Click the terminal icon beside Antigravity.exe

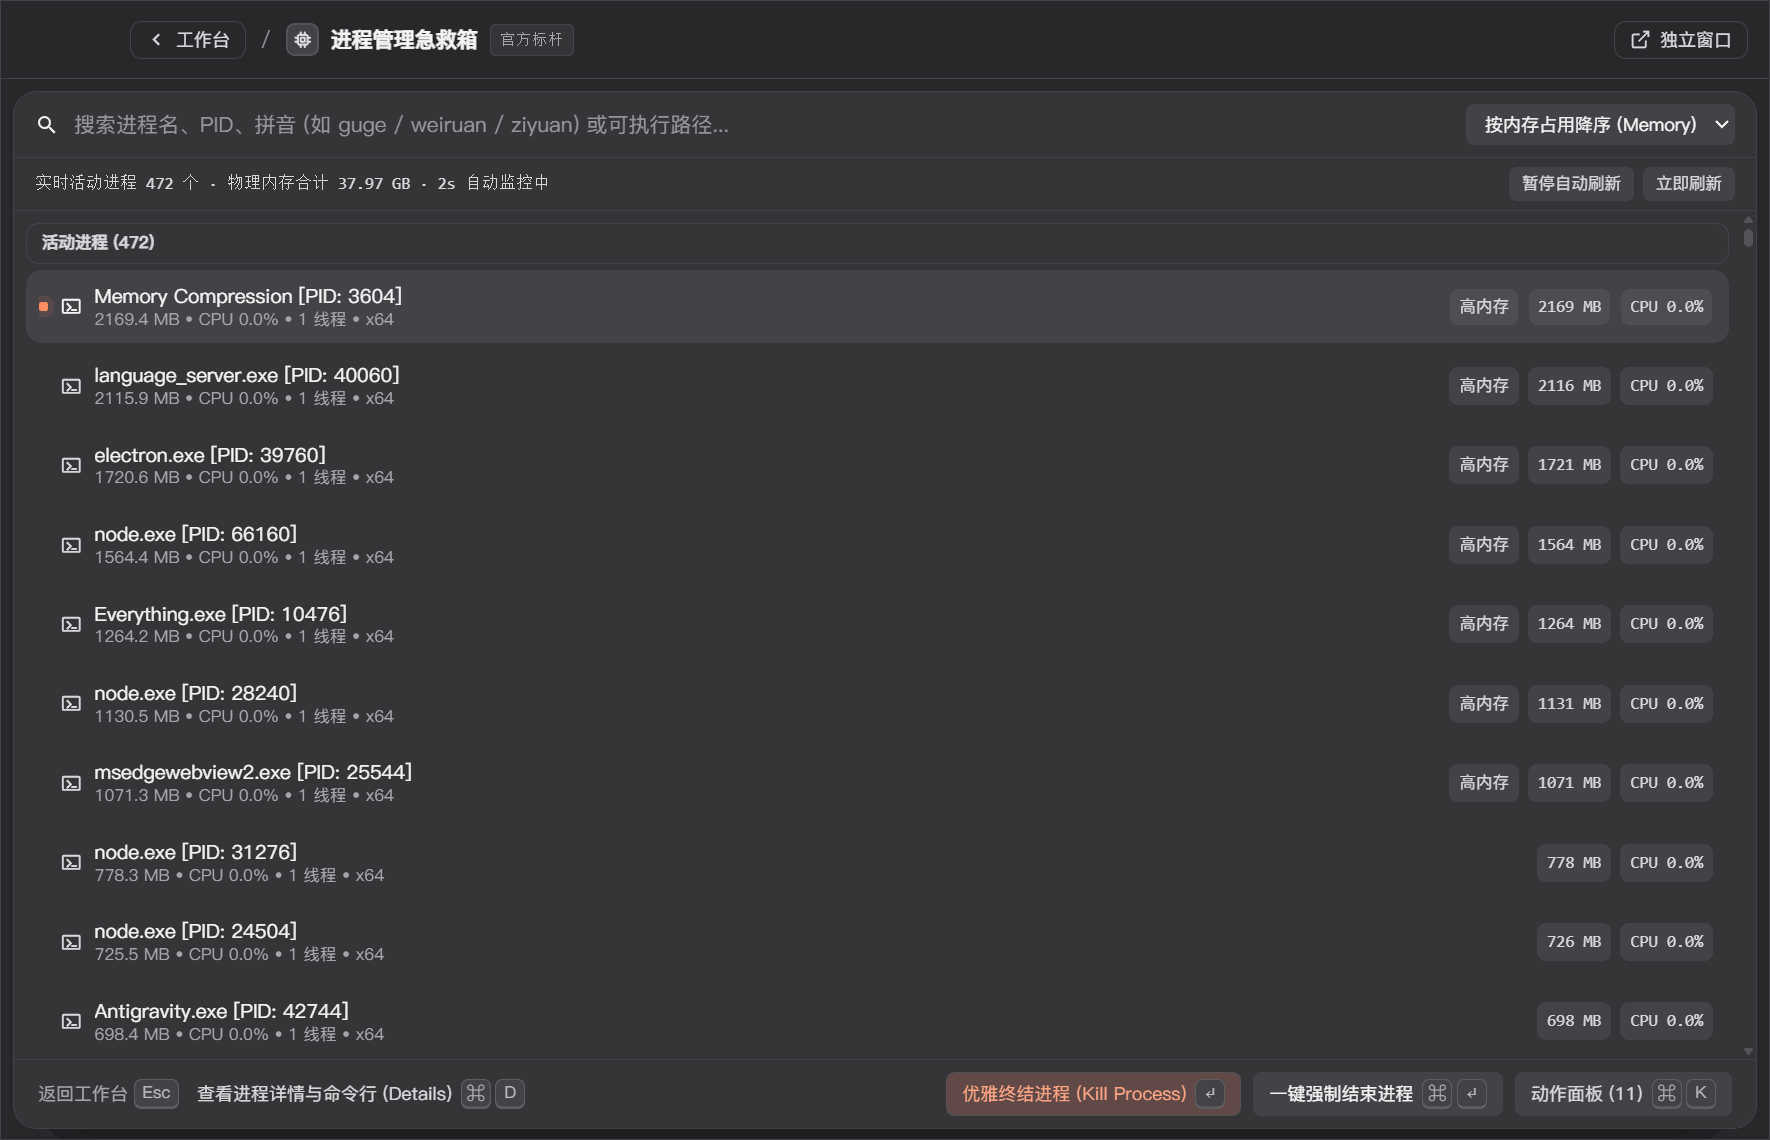click(x=71, y=1021)
